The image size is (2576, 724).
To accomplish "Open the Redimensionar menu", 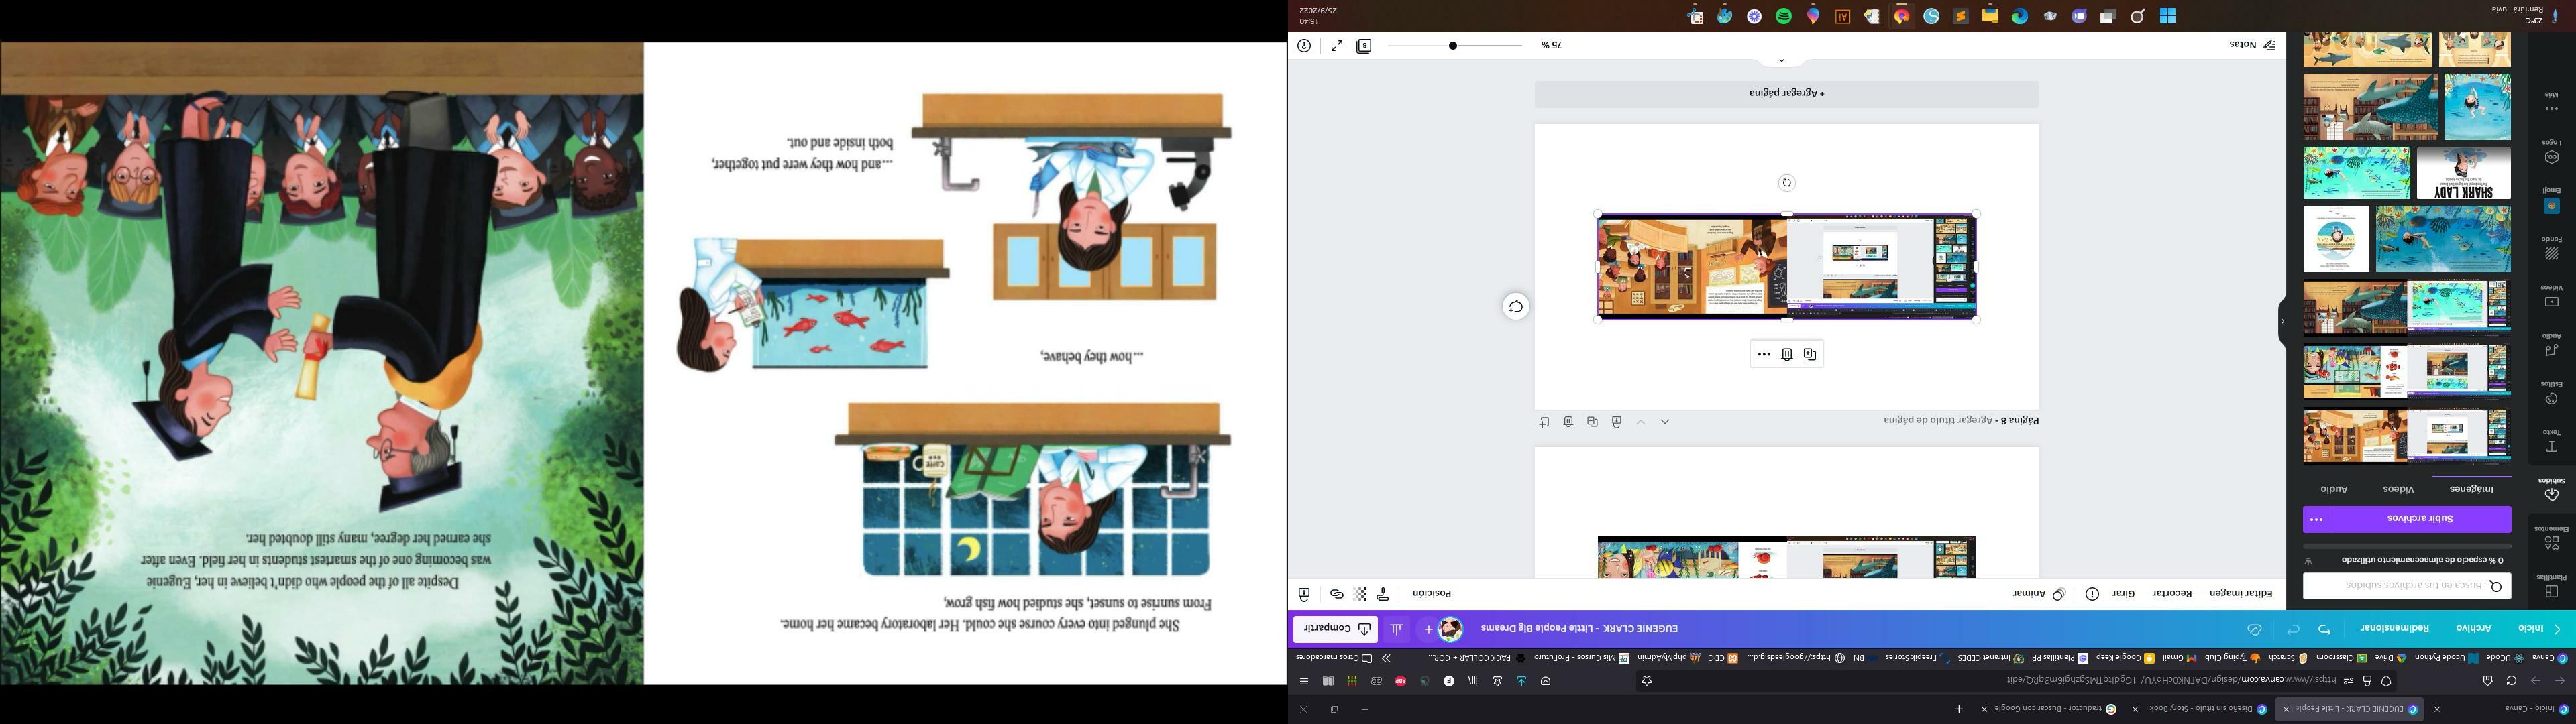I will [2395, 629].
